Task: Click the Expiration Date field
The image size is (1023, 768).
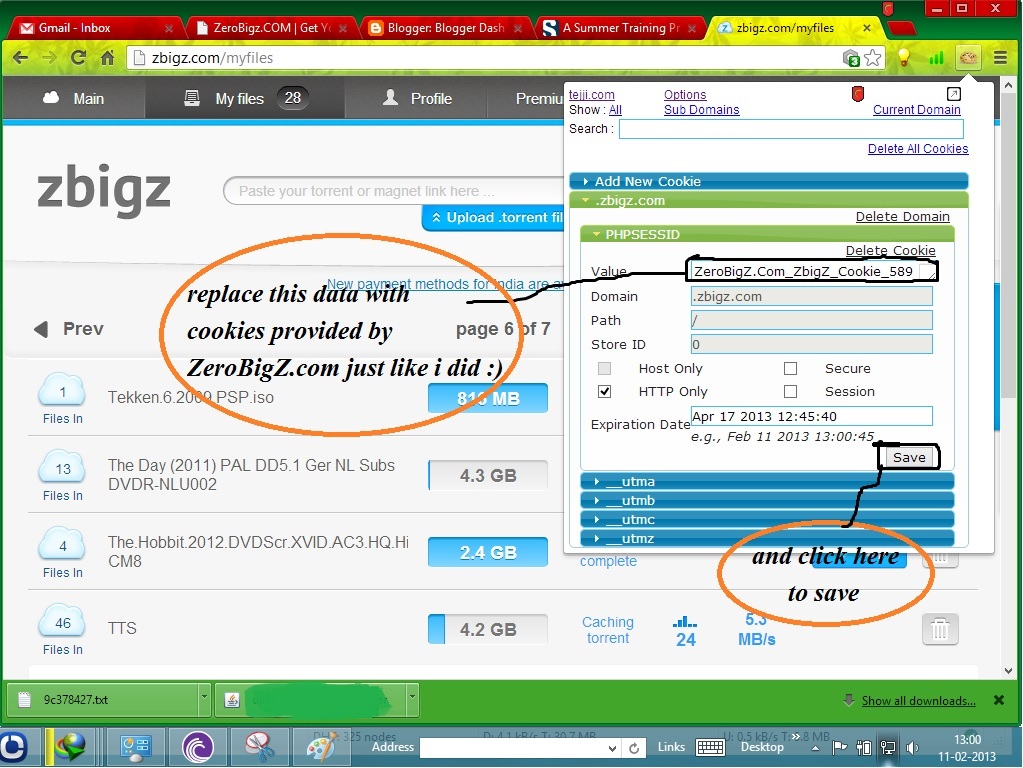Action: click(x=812, y=416)
